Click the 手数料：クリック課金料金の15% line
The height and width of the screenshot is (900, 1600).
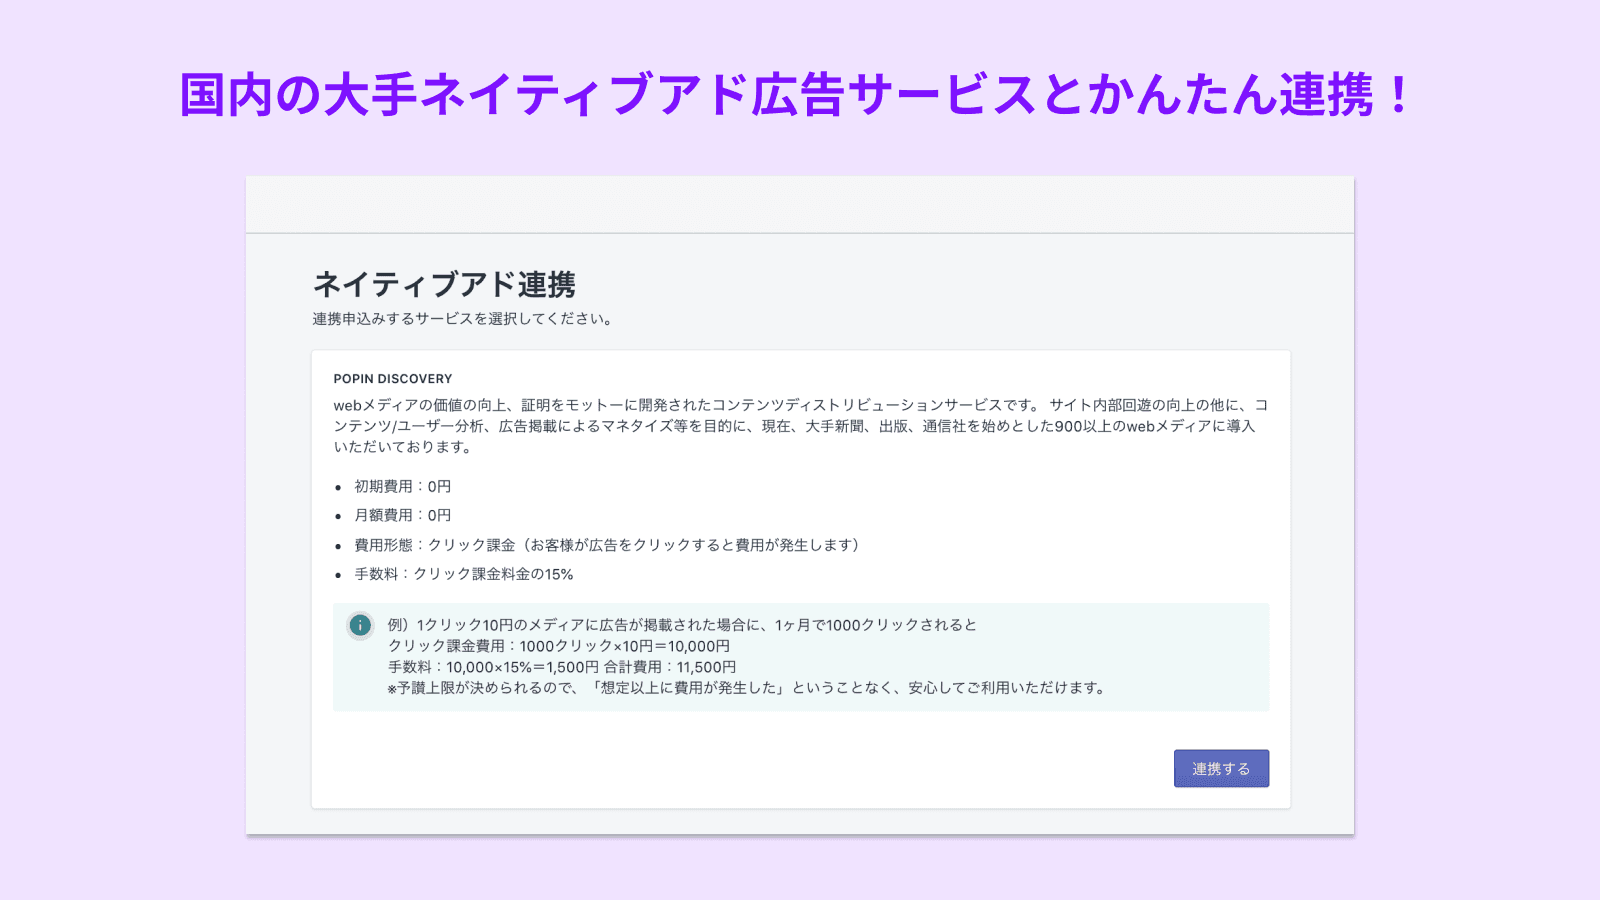tap(464, 574)
